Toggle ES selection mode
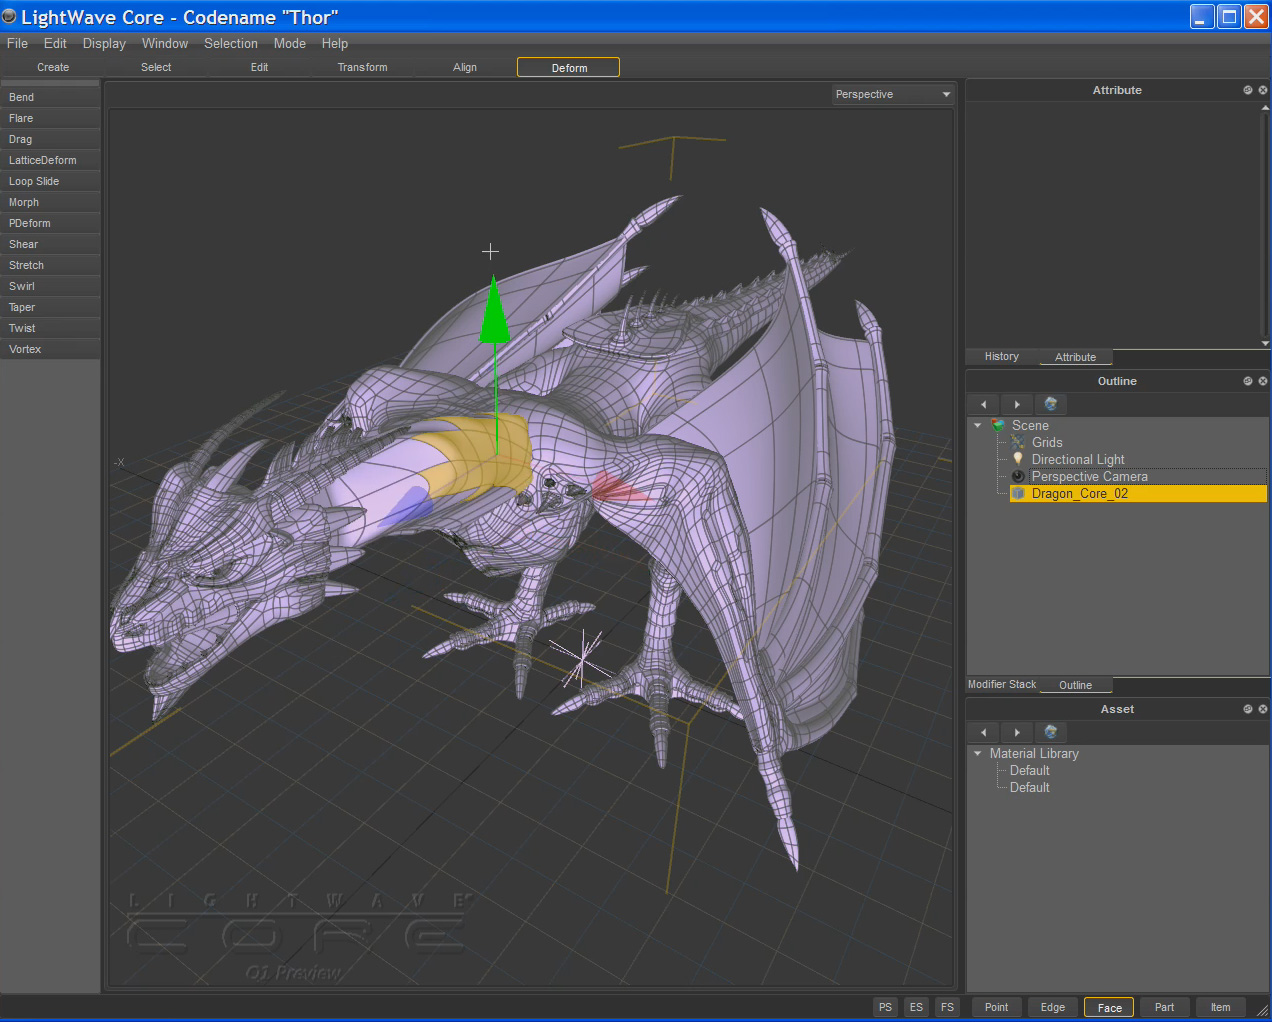This screenshot has width=1272, height=1022. [916, 1007]
